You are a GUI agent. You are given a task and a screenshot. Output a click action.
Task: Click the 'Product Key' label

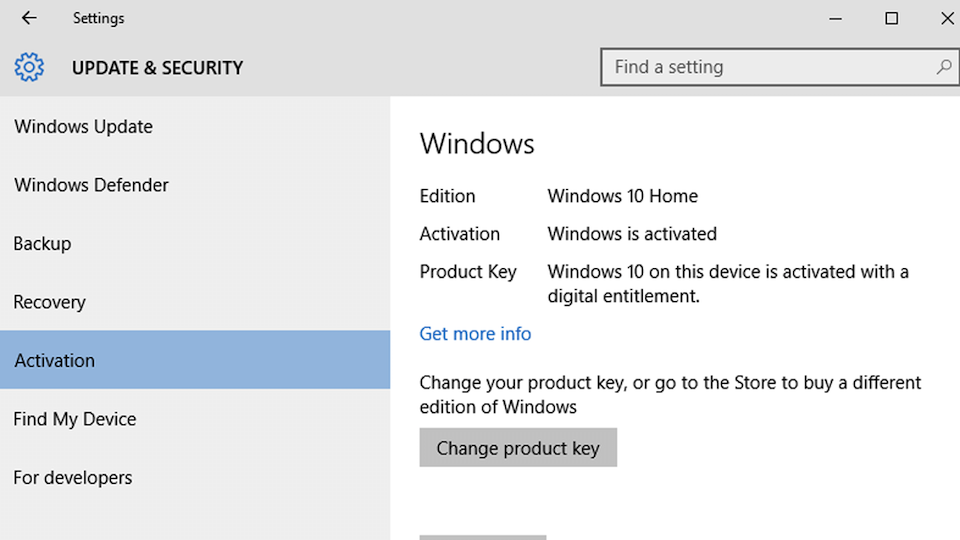(x=468, y=272)
